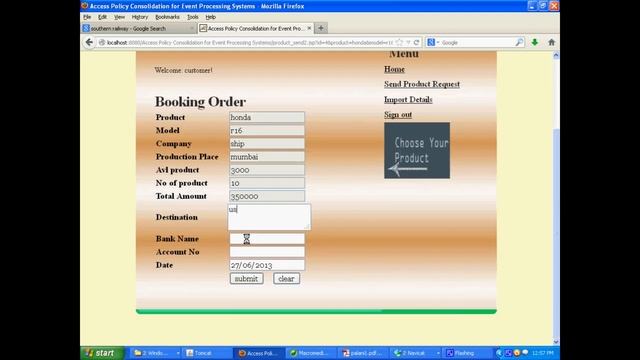The height and width of the screenshot is (360, 640).
Task: Click the Choose Your Product banner image
Action: point(417,150)
